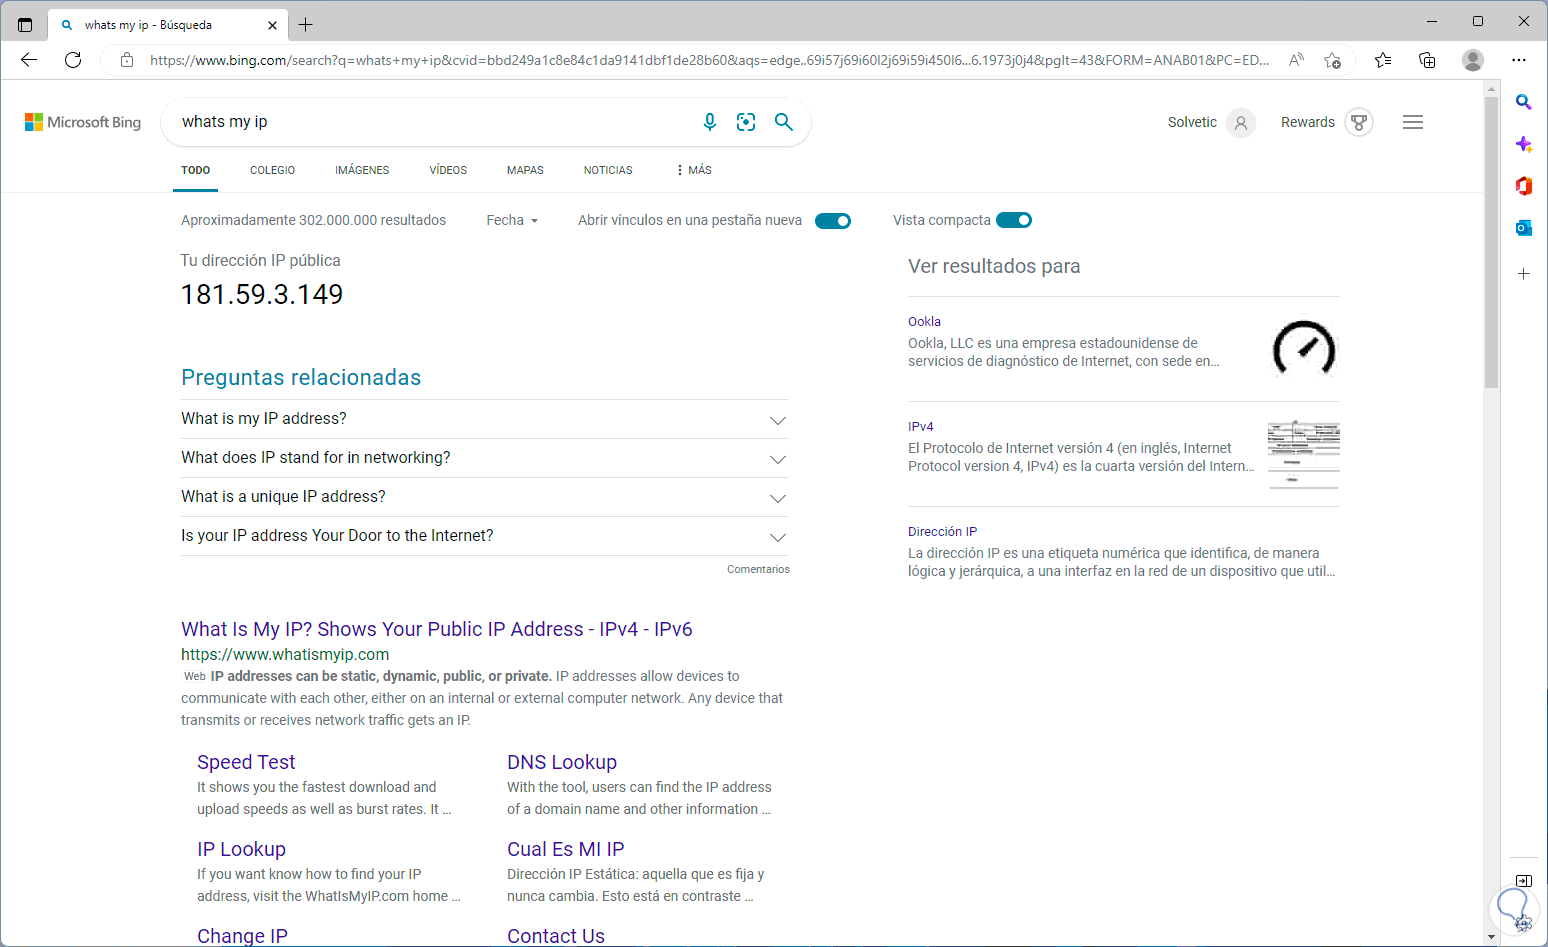Click the https://www.whatismyip.com URL
Image resolution: width=1548 pixels, height=947 pixels.
(x=285, y=654)
